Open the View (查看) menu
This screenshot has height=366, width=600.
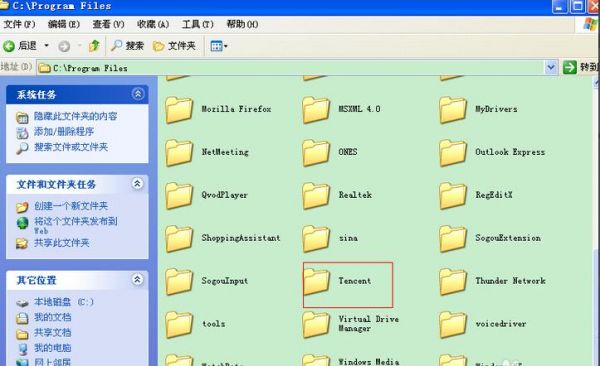coord(108,25)
